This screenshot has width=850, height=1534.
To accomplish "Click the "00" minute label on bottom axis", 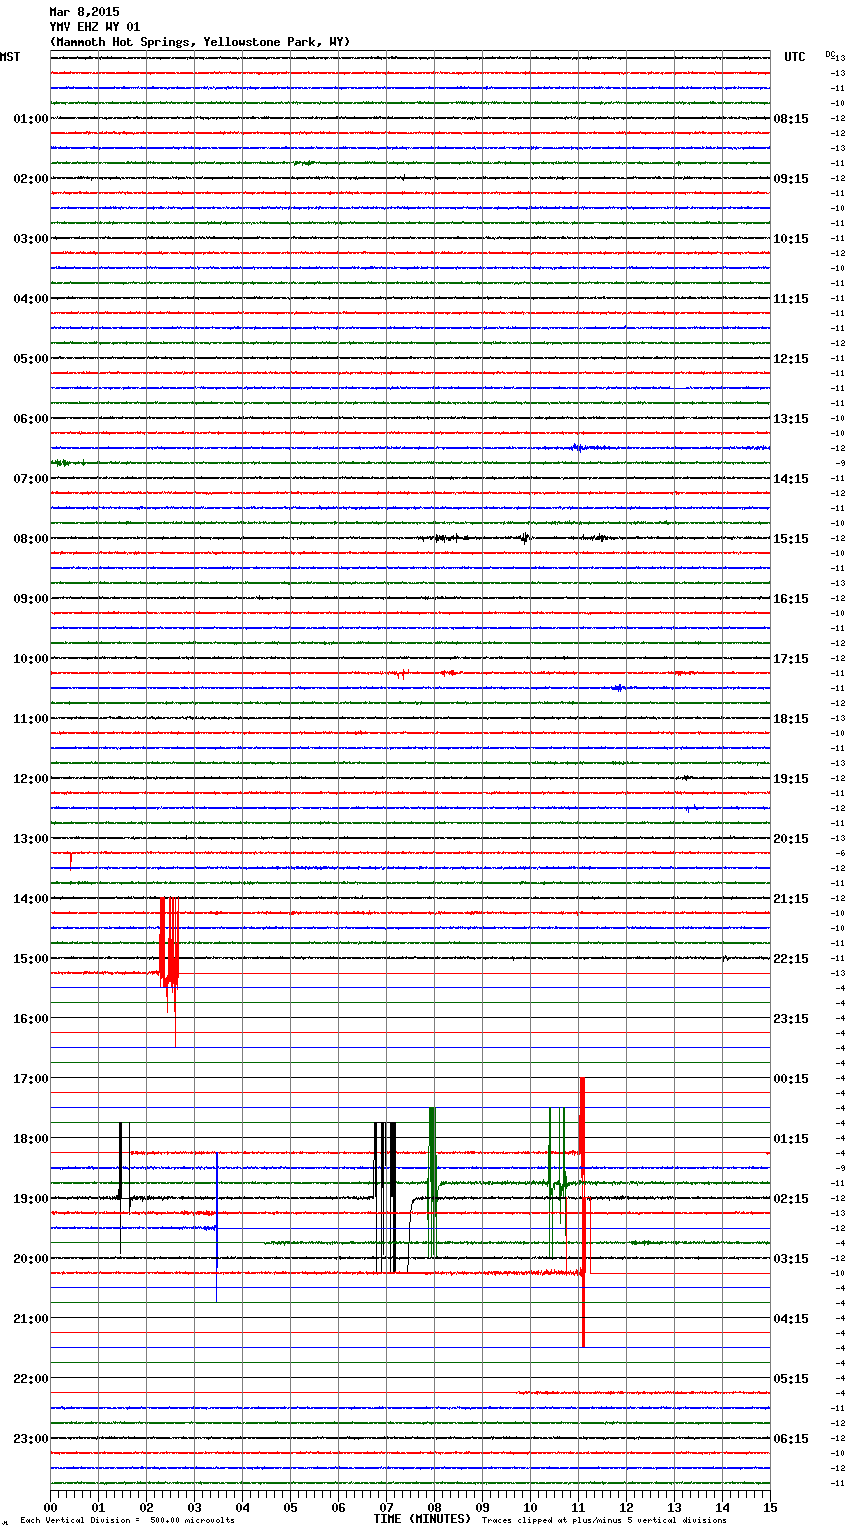I will [x=50, y=1506].
